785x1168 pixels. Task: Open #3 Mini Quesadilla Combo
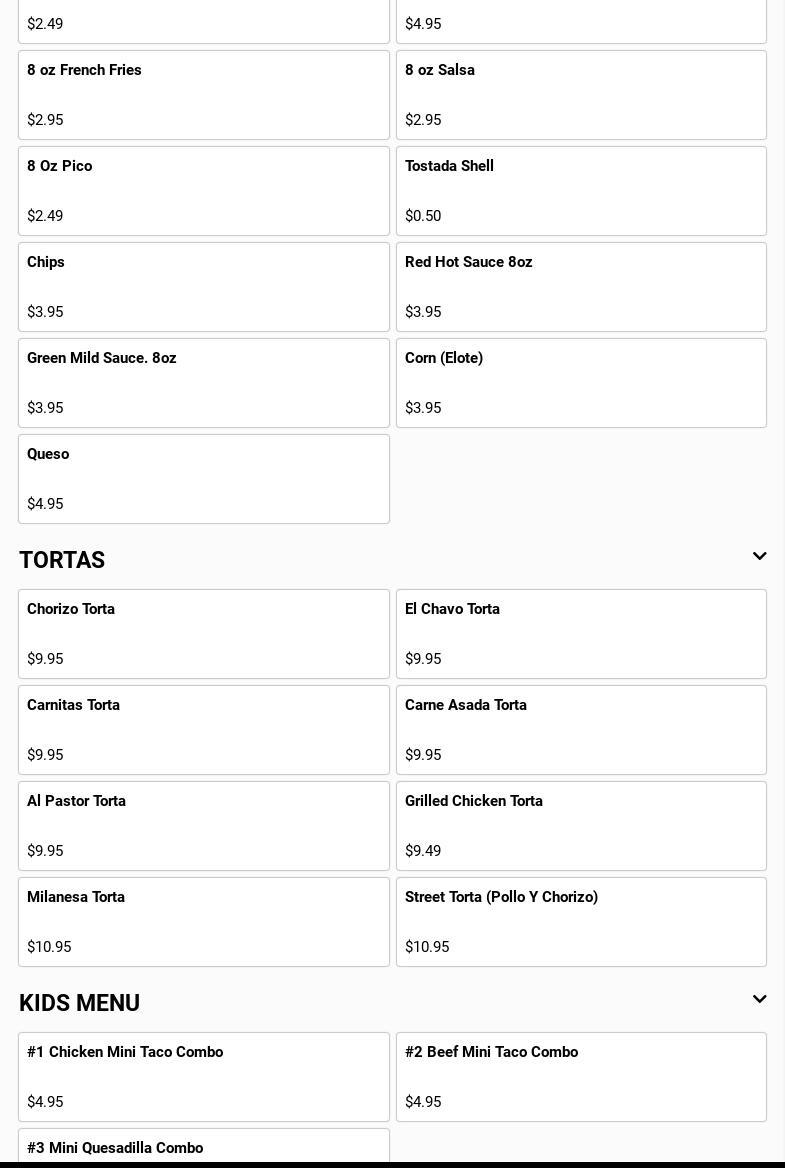pos(203,1148)
